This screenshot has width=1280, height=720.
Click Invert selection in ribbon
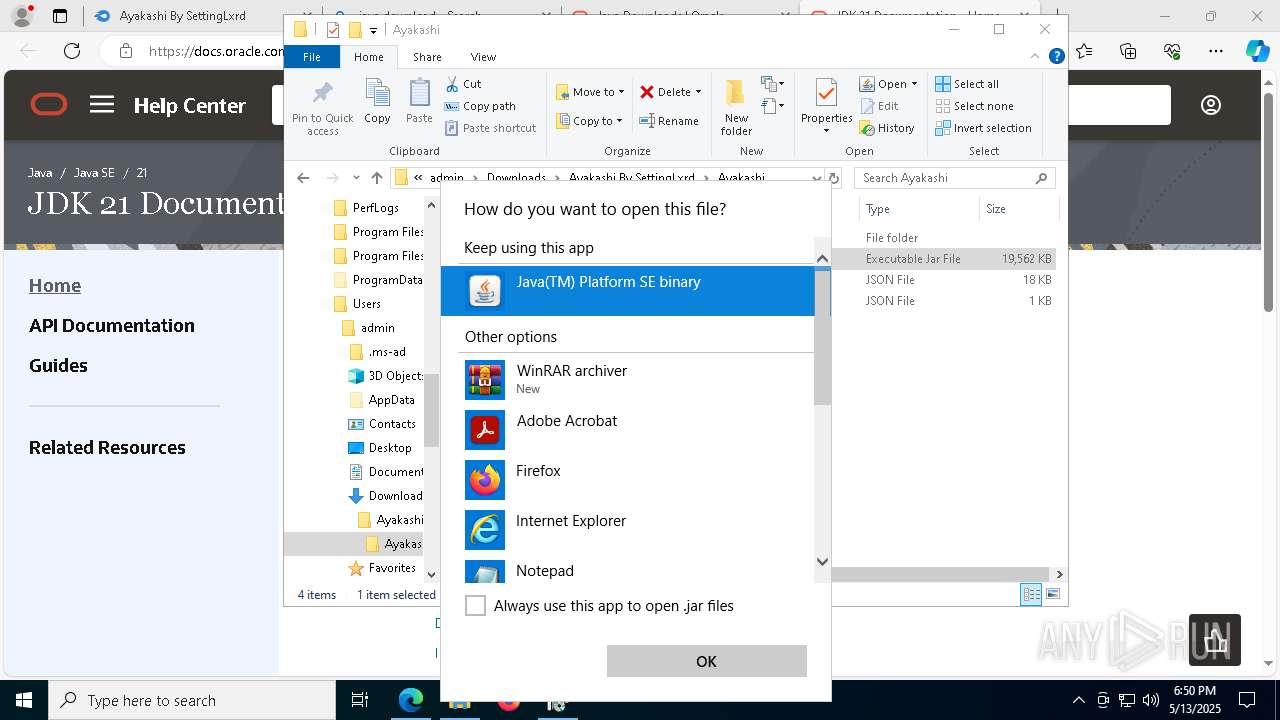[x=983, y=128]
